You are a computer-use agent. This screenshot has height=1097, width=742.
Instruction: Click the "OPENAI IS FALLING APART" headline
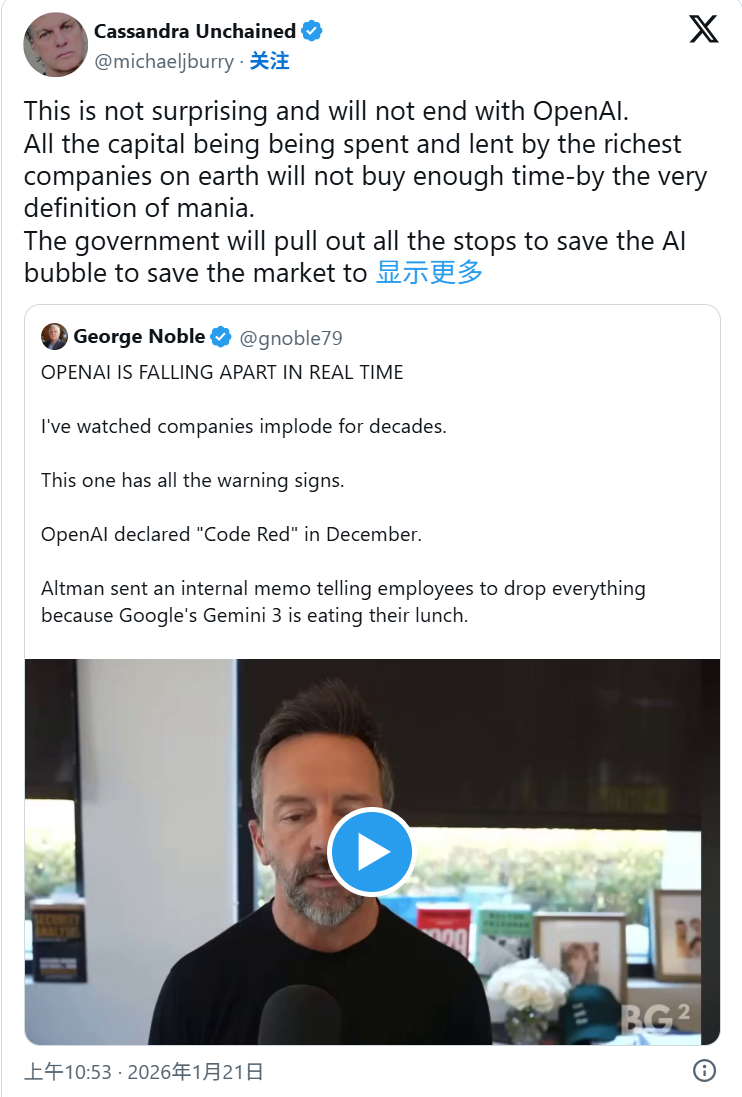[222, 373]
